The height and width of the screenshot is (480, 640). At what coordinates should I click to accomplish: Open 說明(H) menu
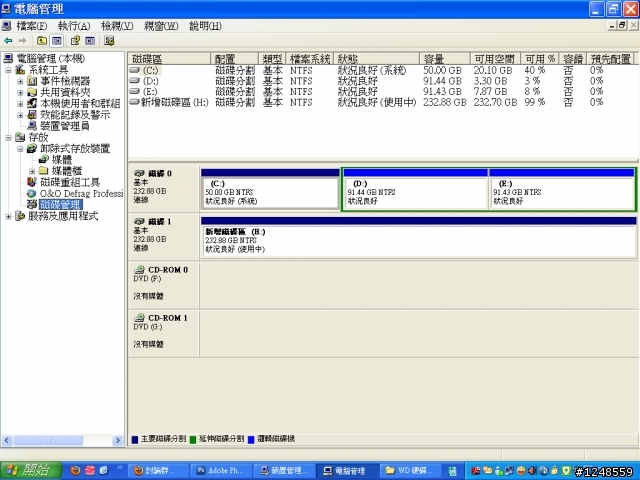(x=205, y=26)
